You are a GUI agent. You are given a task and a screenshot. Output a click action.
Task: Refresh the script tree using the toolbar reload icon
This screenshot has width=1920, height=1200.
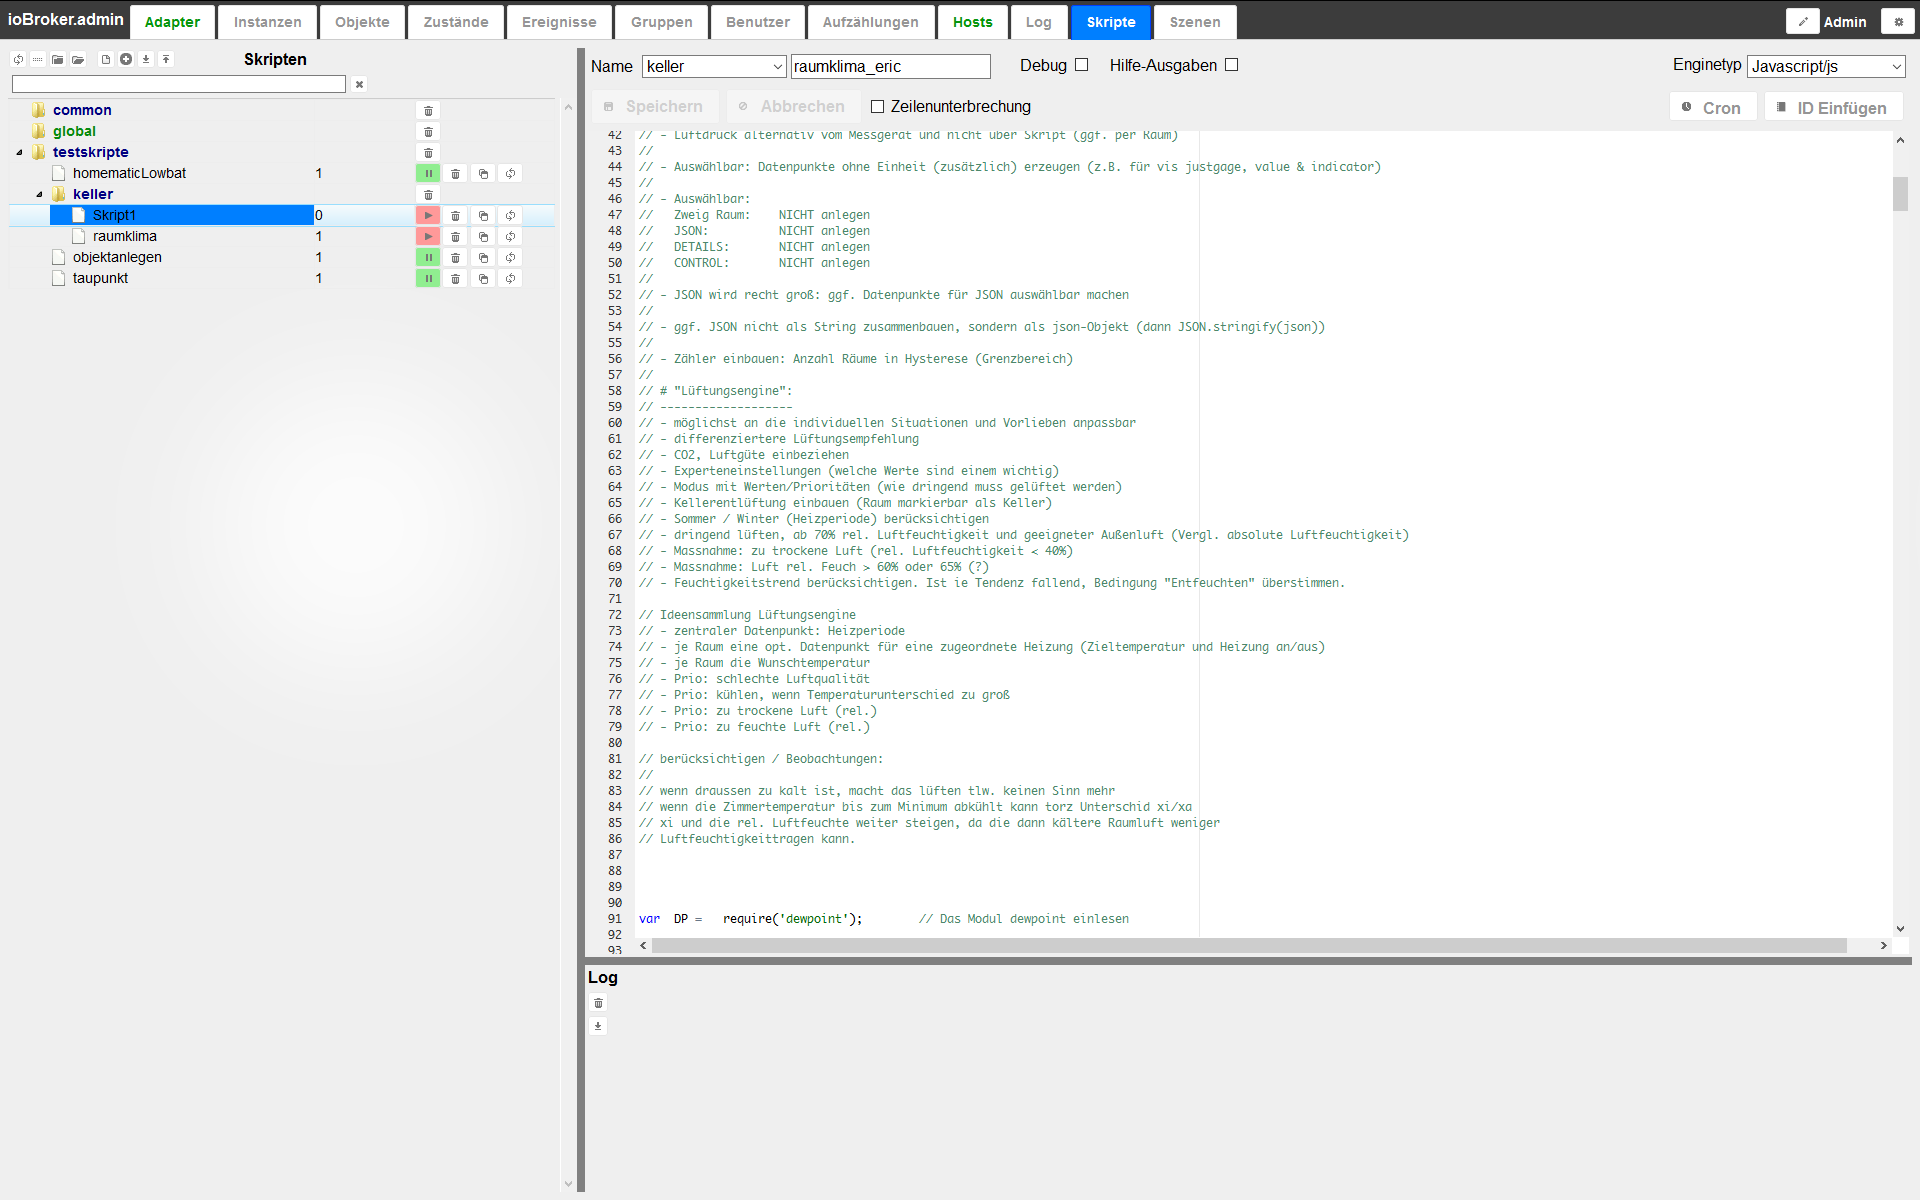[x=18, y=59]
